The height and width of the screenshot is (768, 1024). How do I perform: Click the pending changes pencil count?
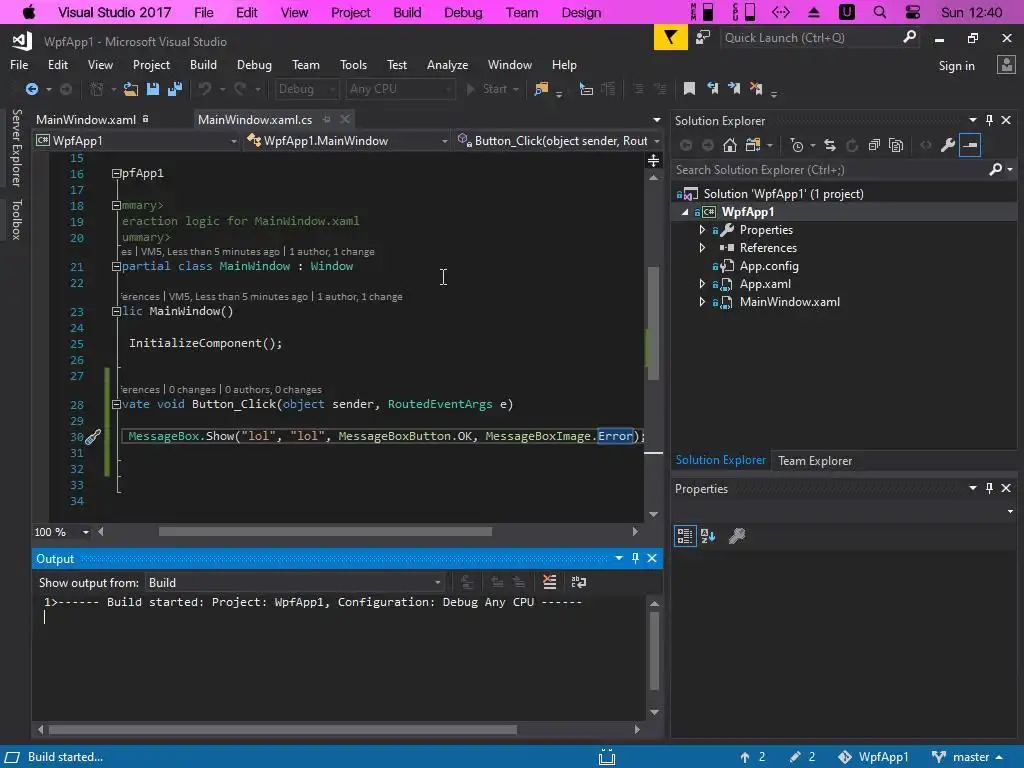[802, 757]
